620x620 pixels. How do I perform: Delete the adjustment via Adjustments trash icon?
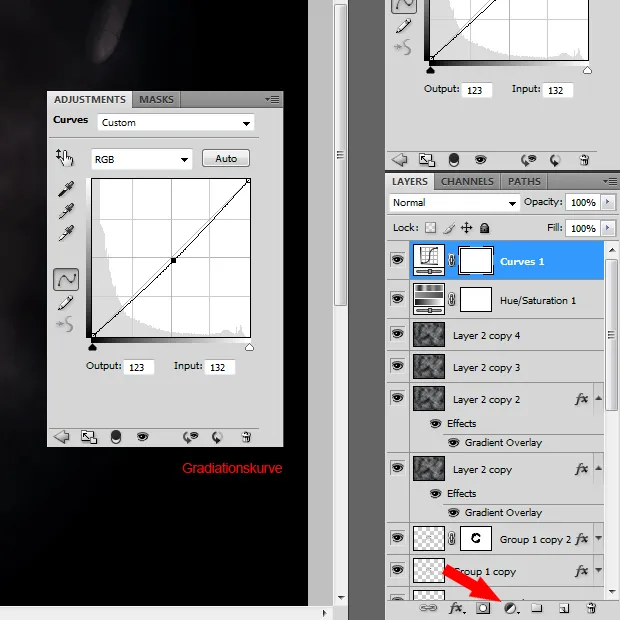[x=246, y=437]
